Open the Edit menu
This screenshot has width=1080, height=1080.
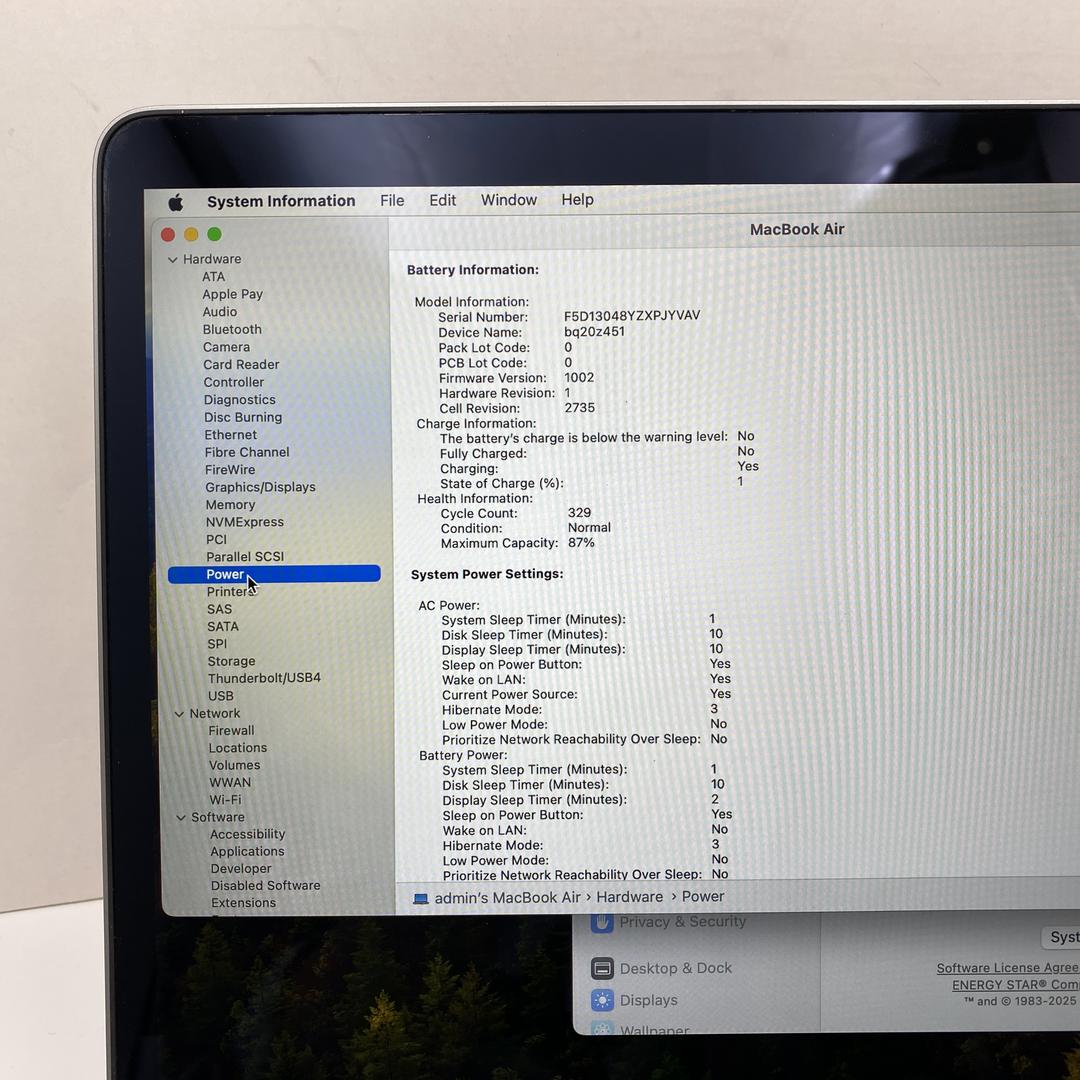coord(442,200)
